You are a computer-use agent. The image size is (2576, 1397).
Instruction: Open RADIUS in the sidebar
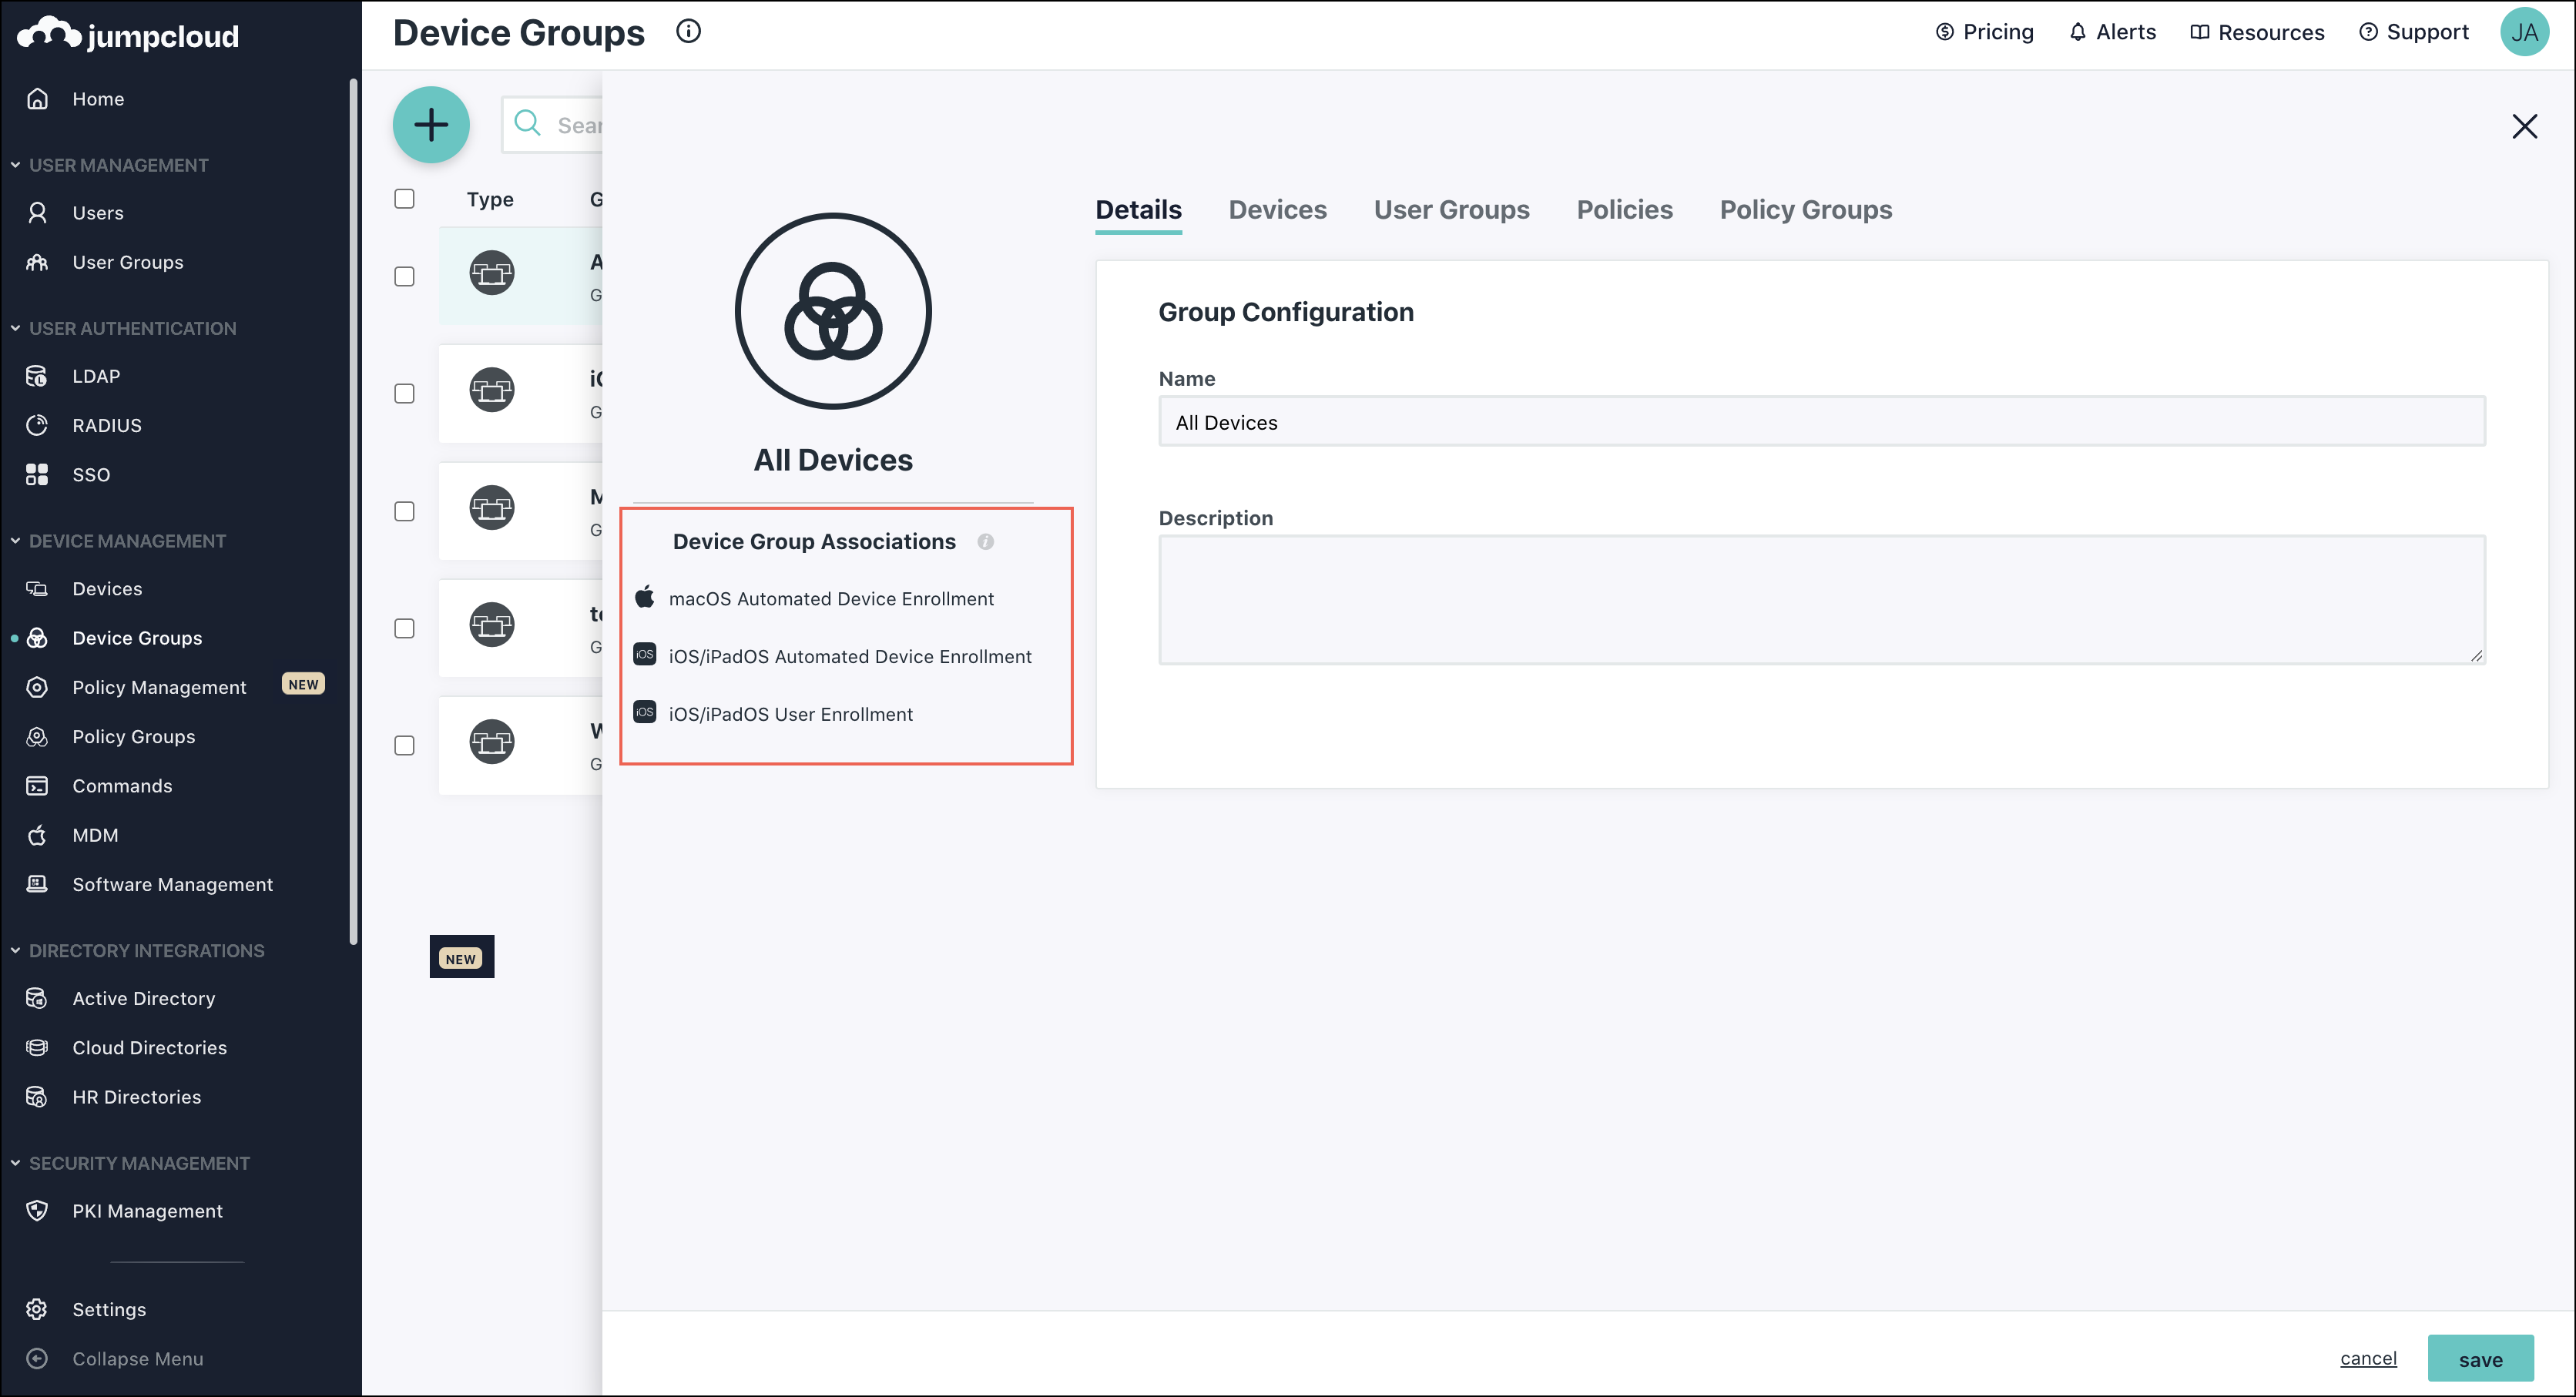pos(106,425)
